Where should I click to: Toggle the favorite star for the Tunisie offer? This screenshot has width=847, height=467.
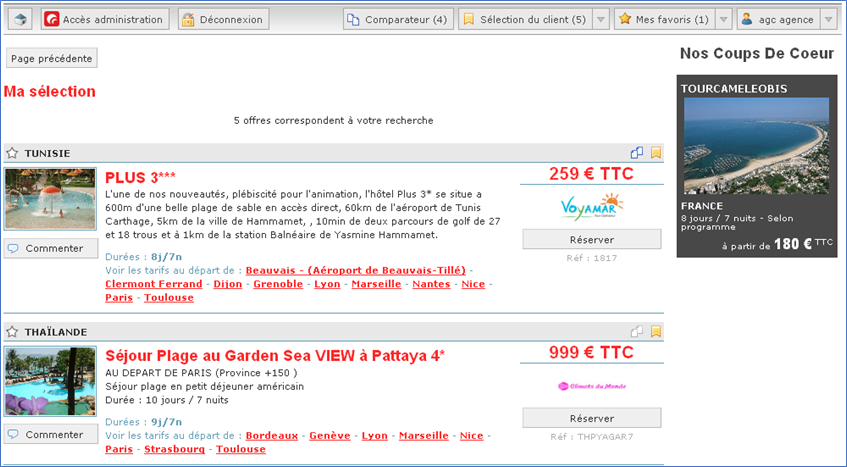point(12,153)
